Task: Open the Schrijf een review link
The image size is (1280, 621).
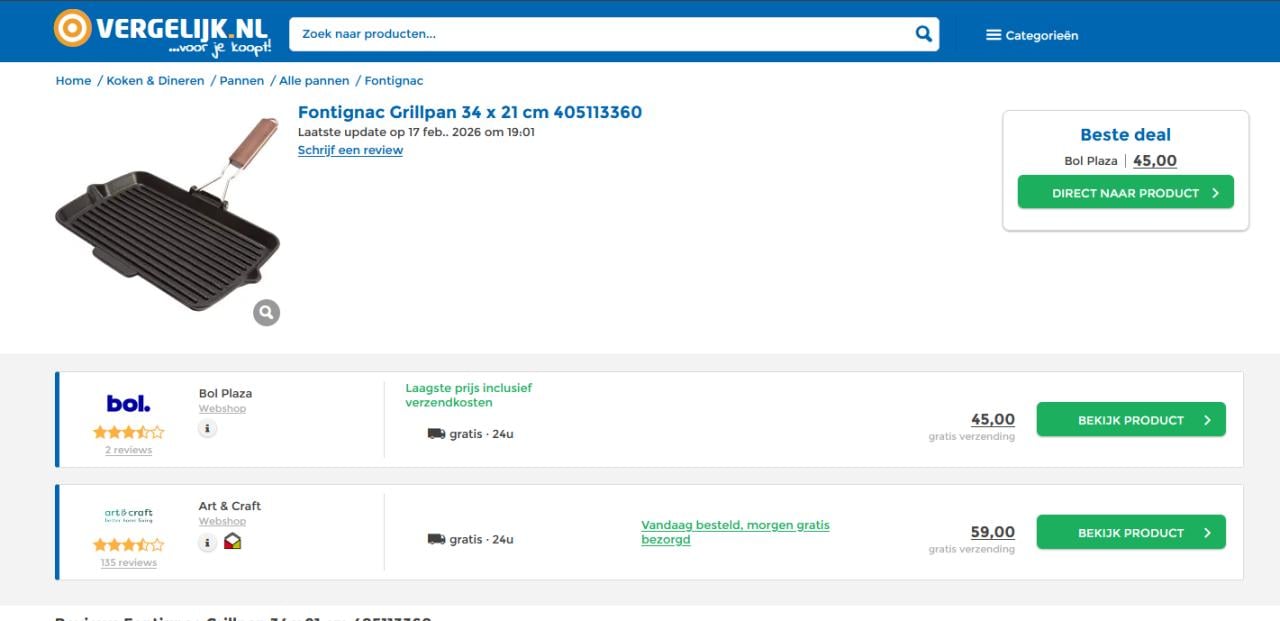Action: [x=350, y=150]
